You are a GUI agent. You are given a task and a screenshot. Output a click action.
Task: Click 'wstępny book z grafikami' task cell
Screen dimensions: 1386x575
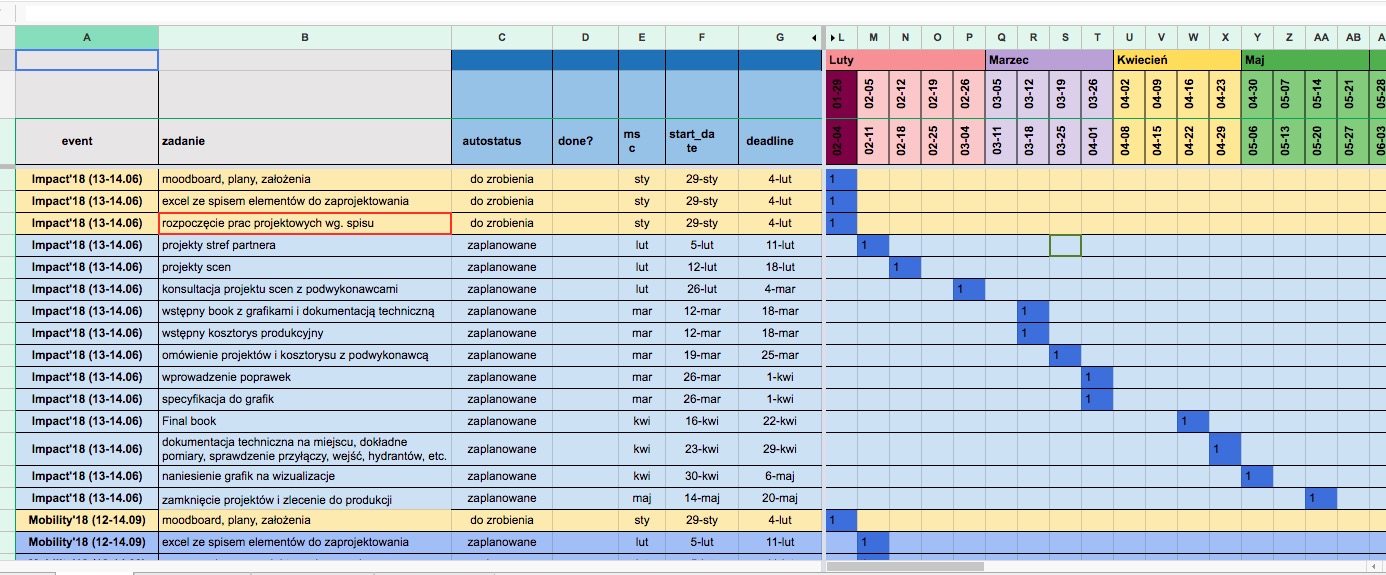click(x=305, y=311)
